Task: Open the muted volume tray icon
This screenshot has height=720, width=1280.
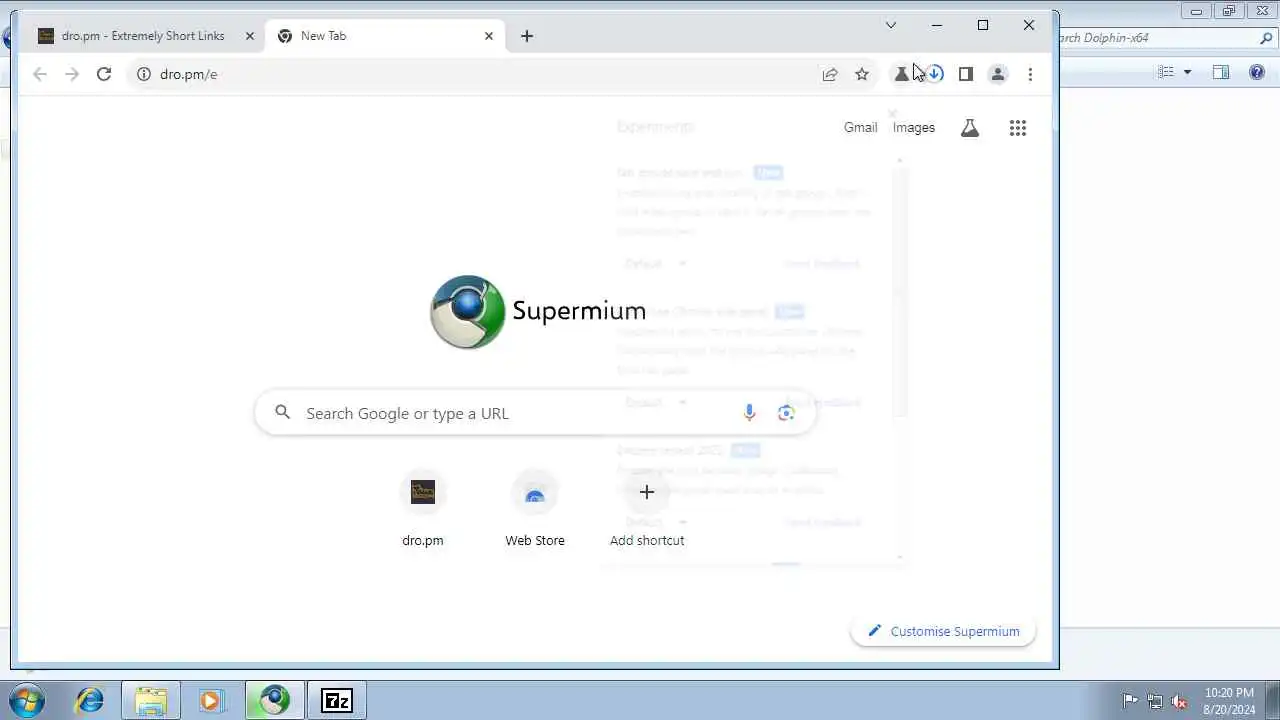Action: tap(1179, 701)
